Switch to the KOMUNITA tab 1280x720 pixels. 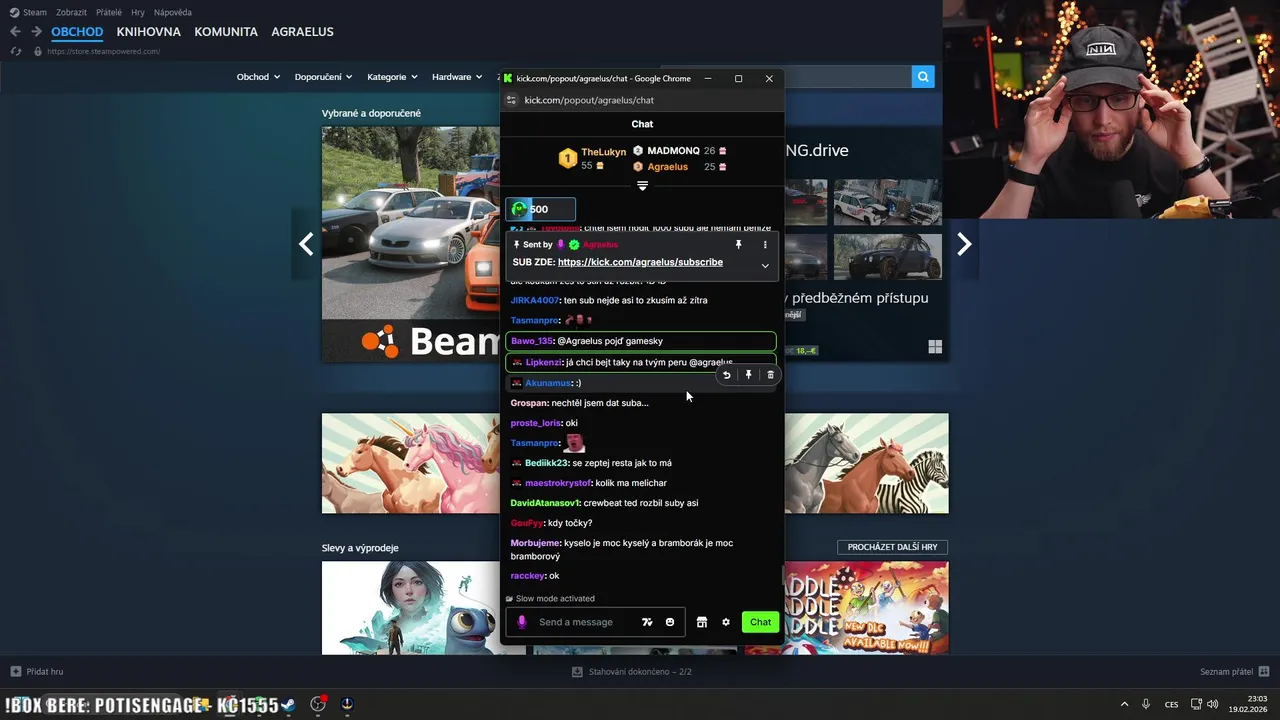(226, 32)
